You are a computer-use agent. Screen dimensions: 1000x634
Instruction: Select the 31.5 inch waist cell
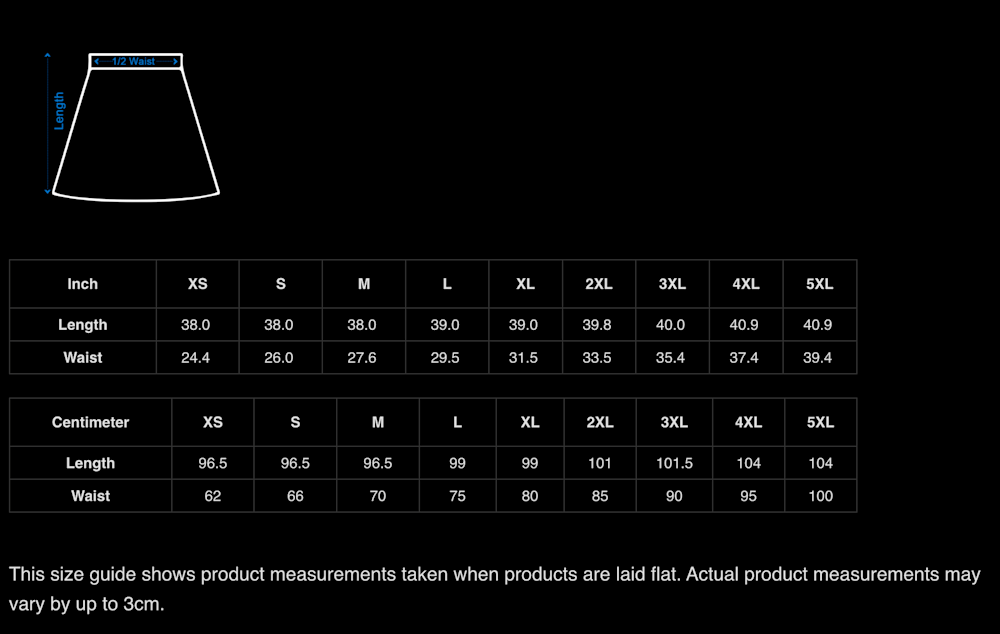(x=524, y=357)
